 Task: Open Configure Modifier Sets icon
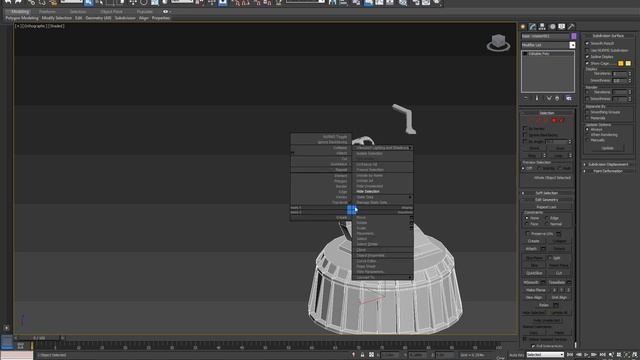(x=569, y=98)
